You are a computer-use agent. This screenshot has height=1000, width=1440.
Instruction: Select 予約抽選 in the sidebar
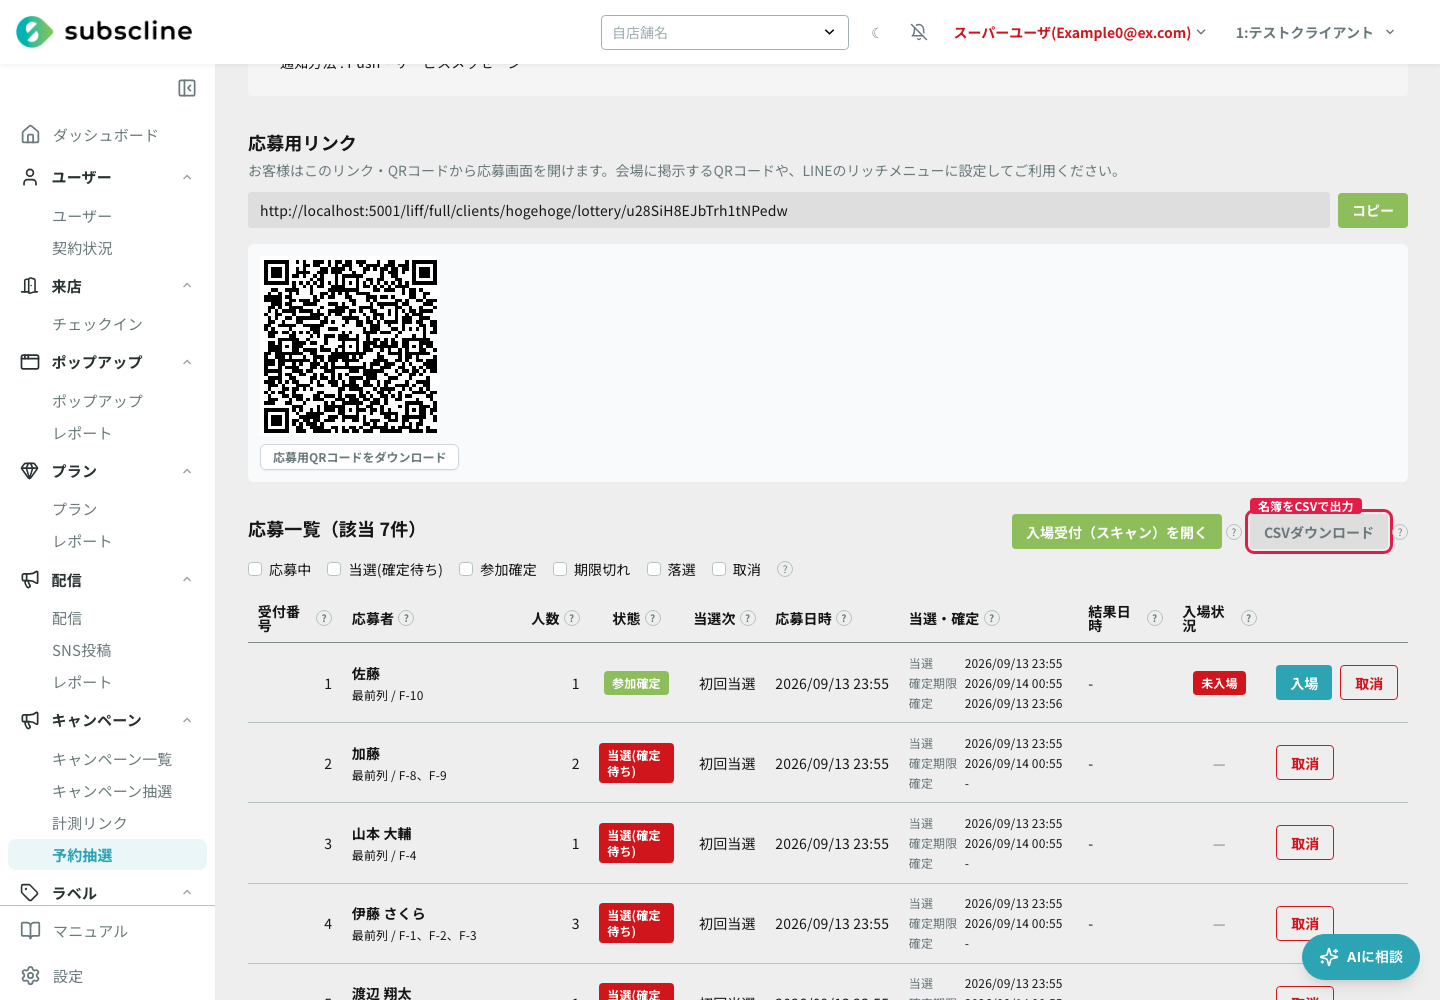pos(107,855)
